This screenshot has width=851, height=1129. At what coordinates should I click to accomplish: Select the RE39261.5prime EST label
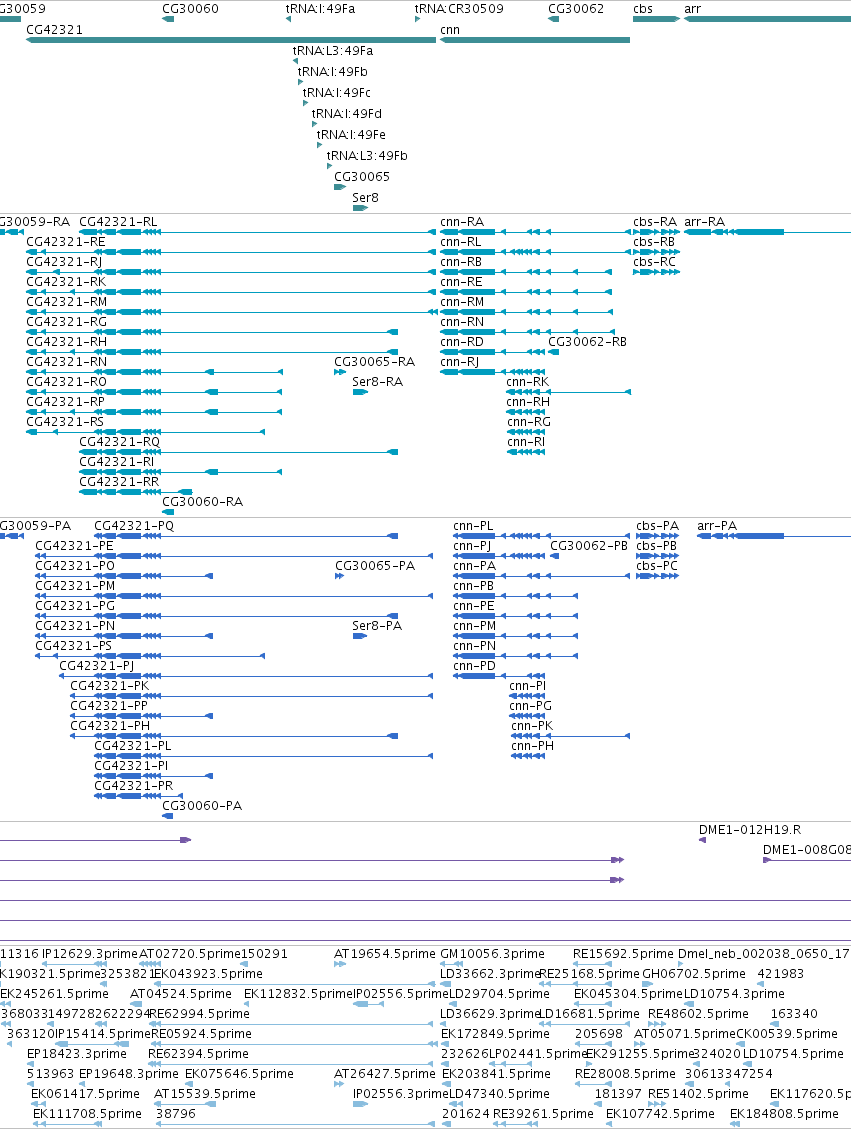[x=544, y=1113]
